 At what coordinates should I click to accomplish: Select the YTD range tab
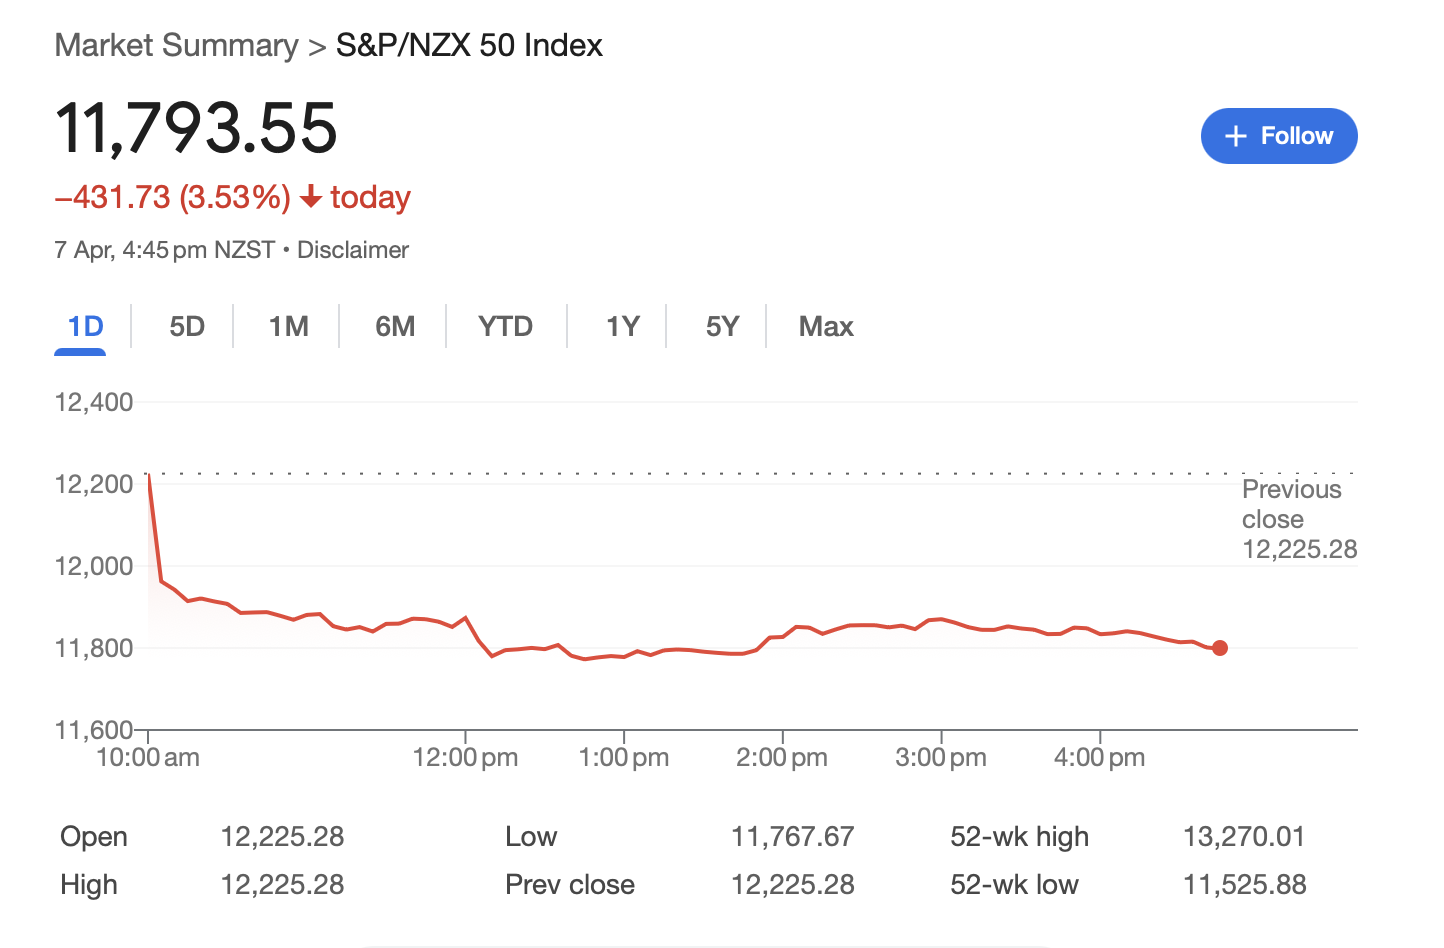tap(505, 327)
